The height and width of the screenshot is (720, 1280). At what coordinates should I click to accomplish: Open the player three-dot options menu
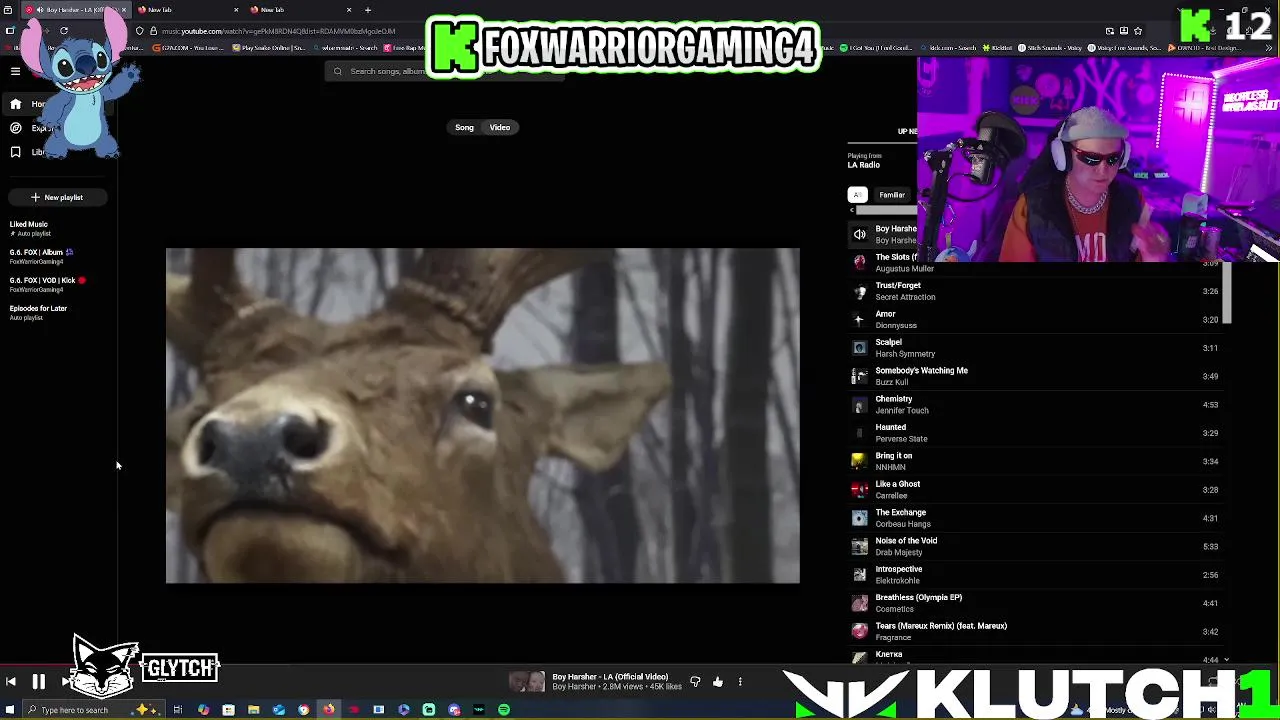tap(740, 682)
